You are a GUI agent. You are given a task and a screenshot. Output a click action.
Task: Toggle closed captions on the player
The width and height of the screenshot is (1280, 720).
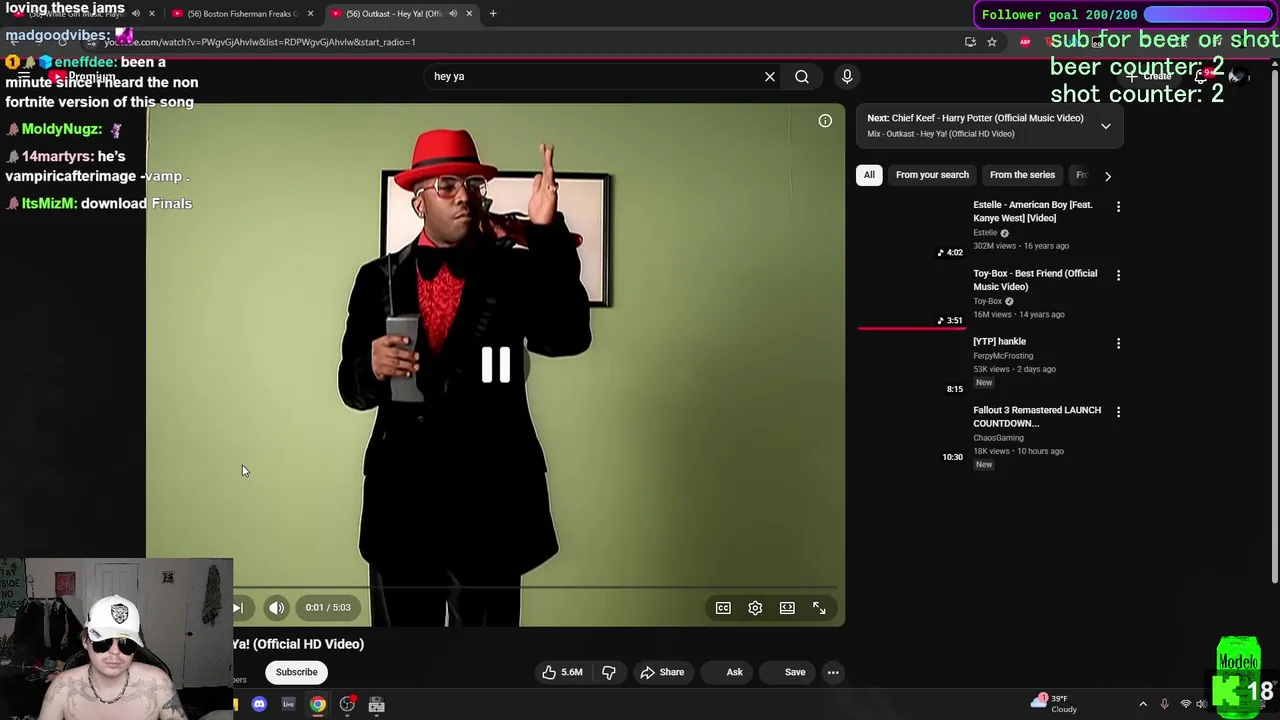(723, 608)
